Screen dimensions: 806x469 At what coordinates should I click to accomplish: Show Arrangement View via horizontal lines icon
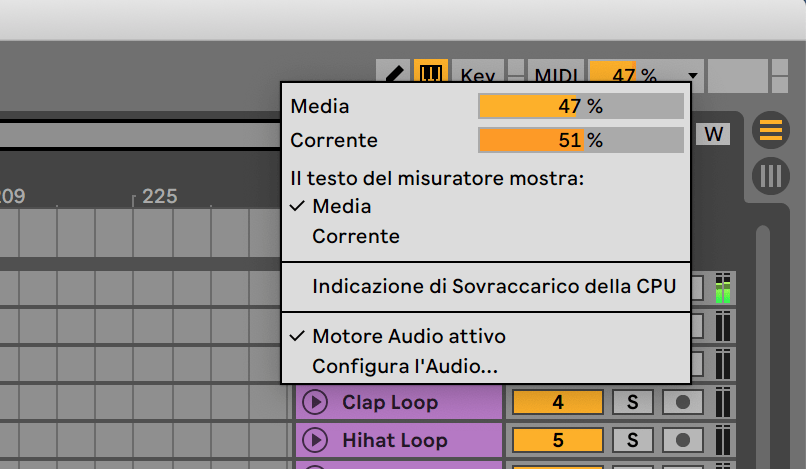771,129
